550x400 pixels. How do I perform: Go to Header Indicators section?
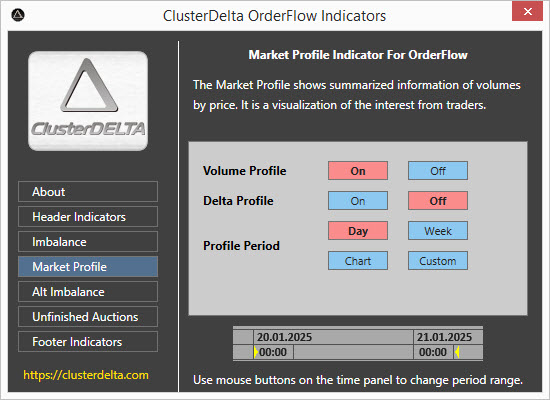point(88,216)
